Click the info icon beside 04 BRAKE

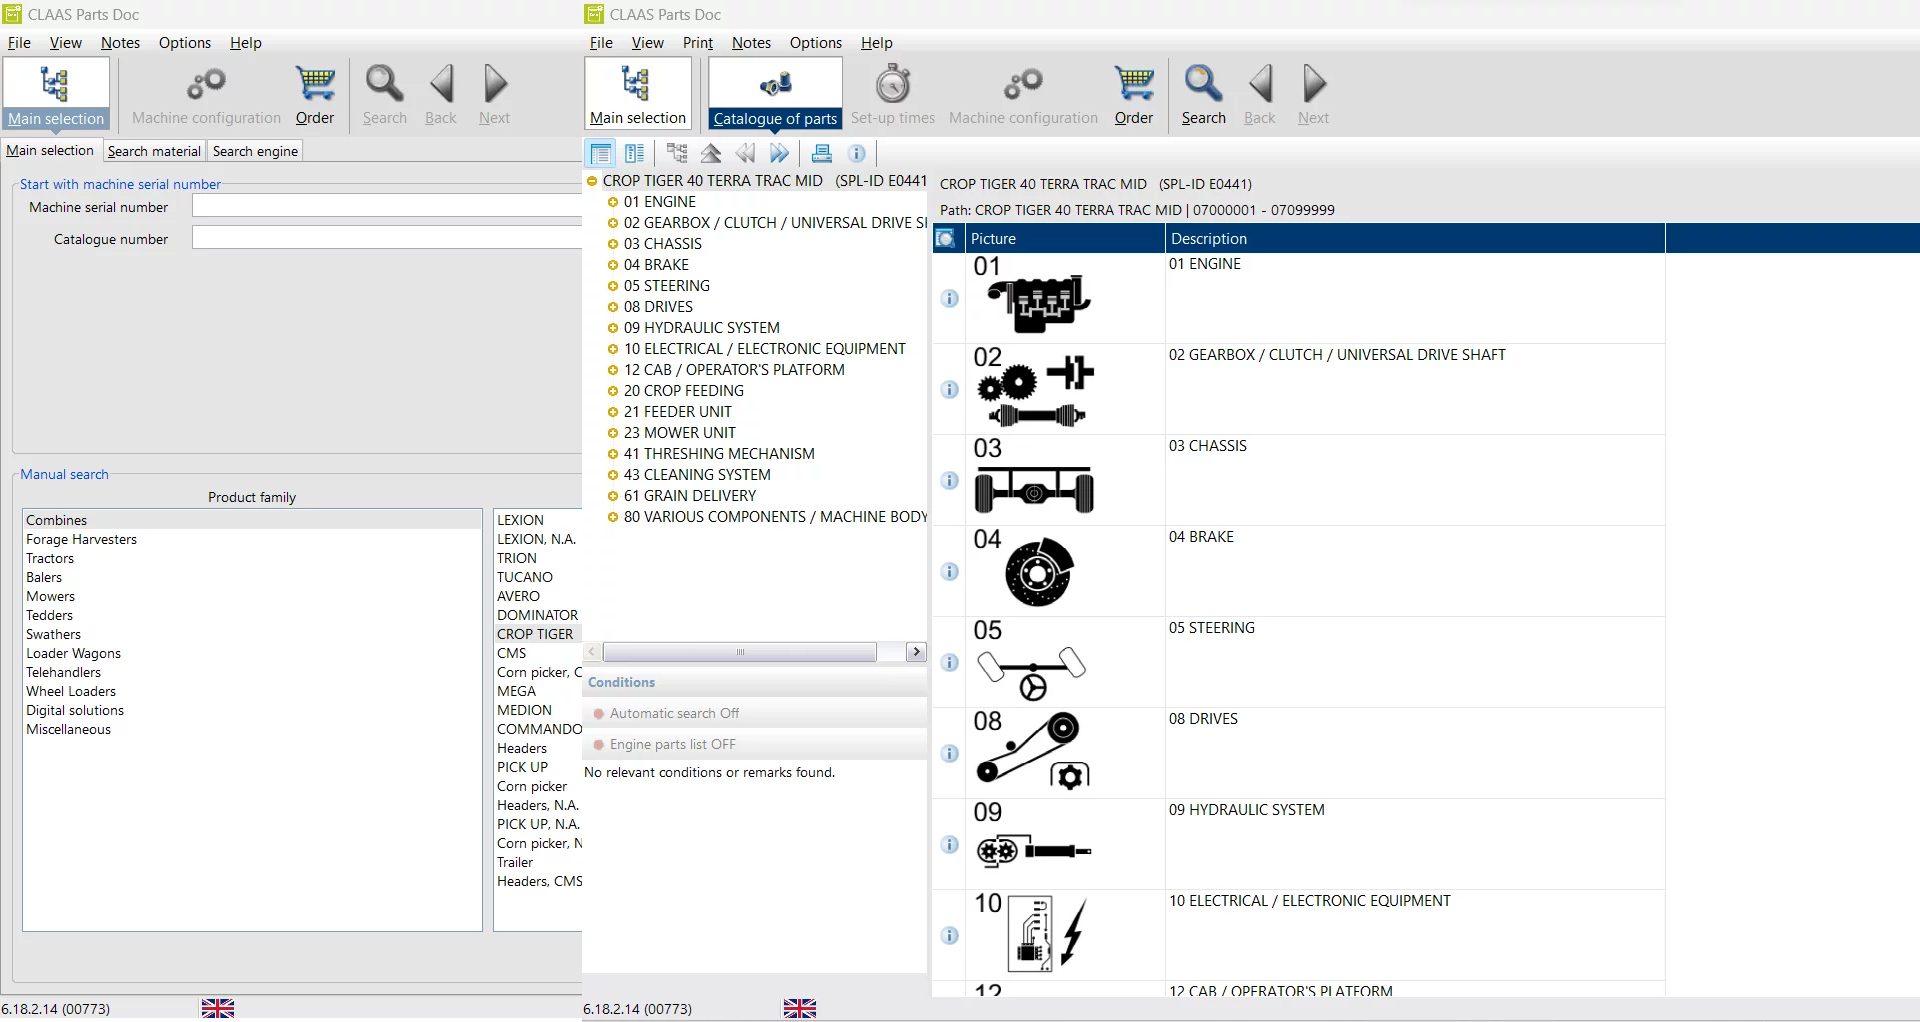click(950, 571)
